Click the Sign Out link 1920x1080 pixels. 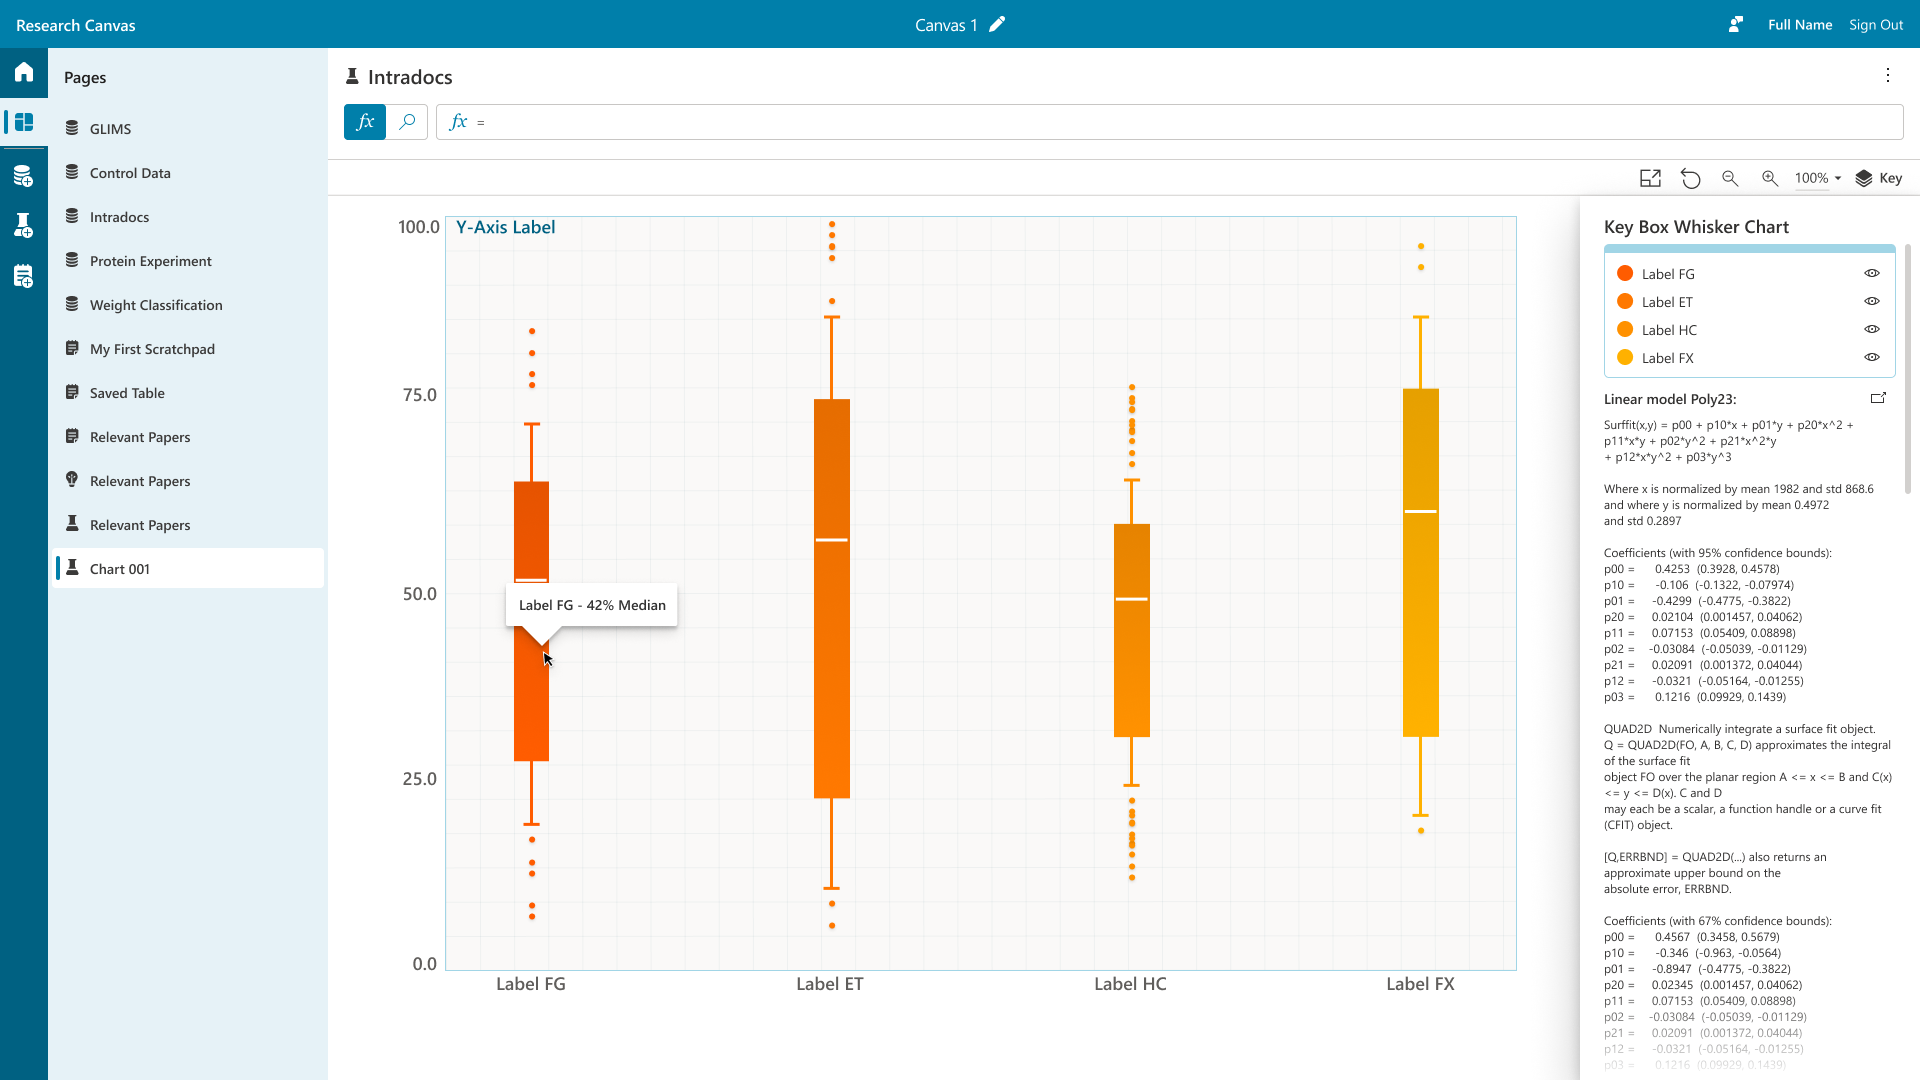coord(1875,25)
